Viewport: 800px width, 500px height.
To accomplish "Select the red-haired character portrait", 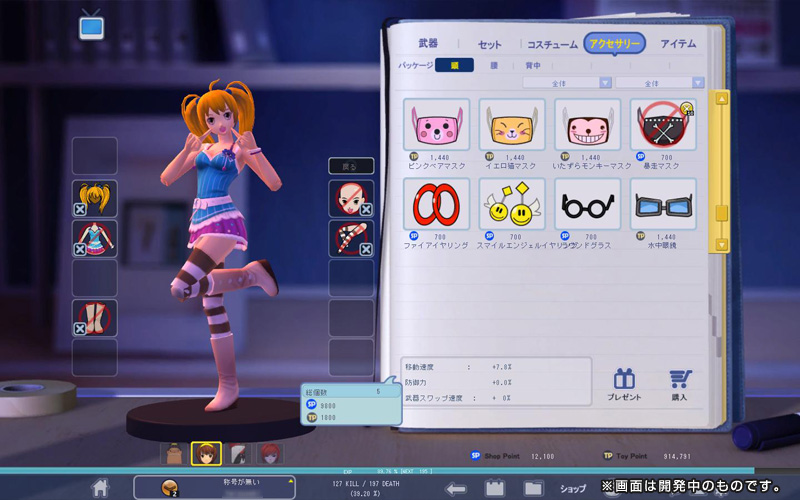I will pos(270,454).
